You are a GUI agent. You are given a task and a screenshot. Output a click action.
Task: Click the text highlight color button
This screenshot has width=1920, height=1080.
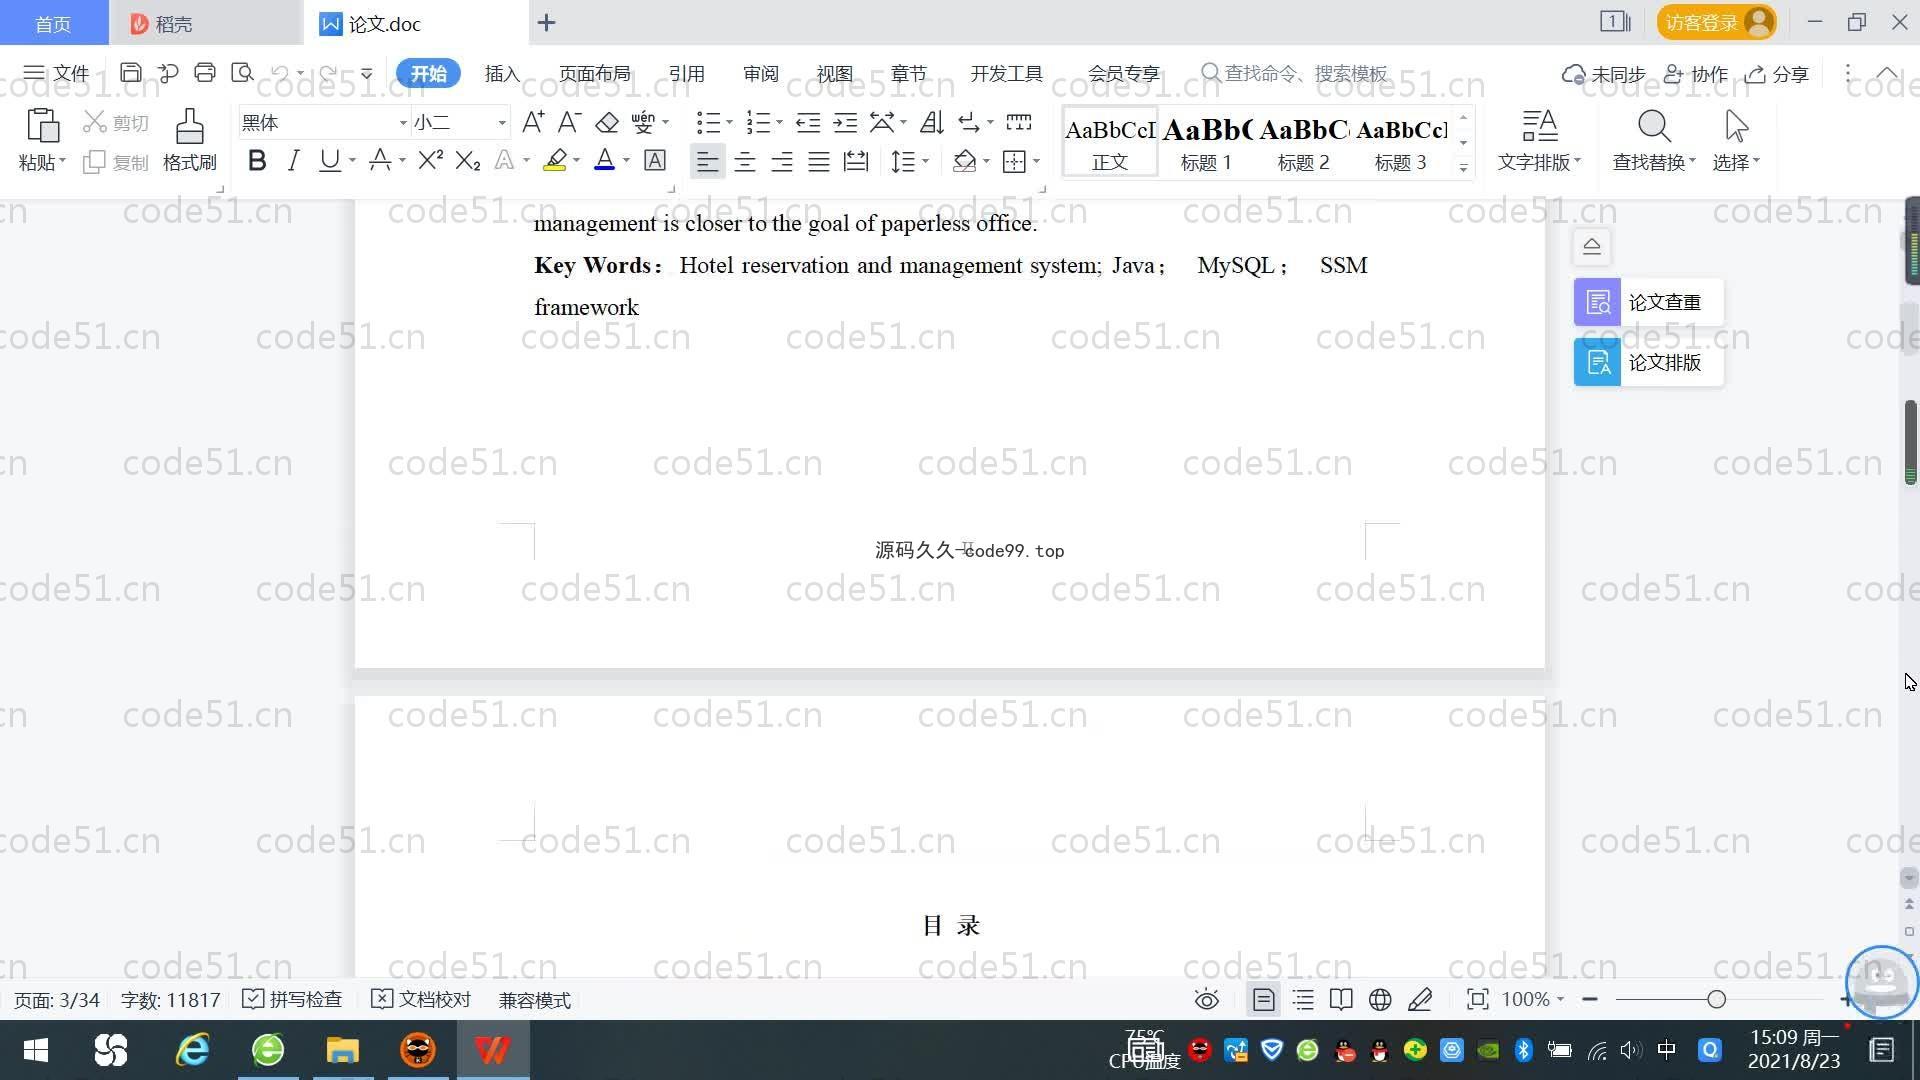(x=556, y=161)
